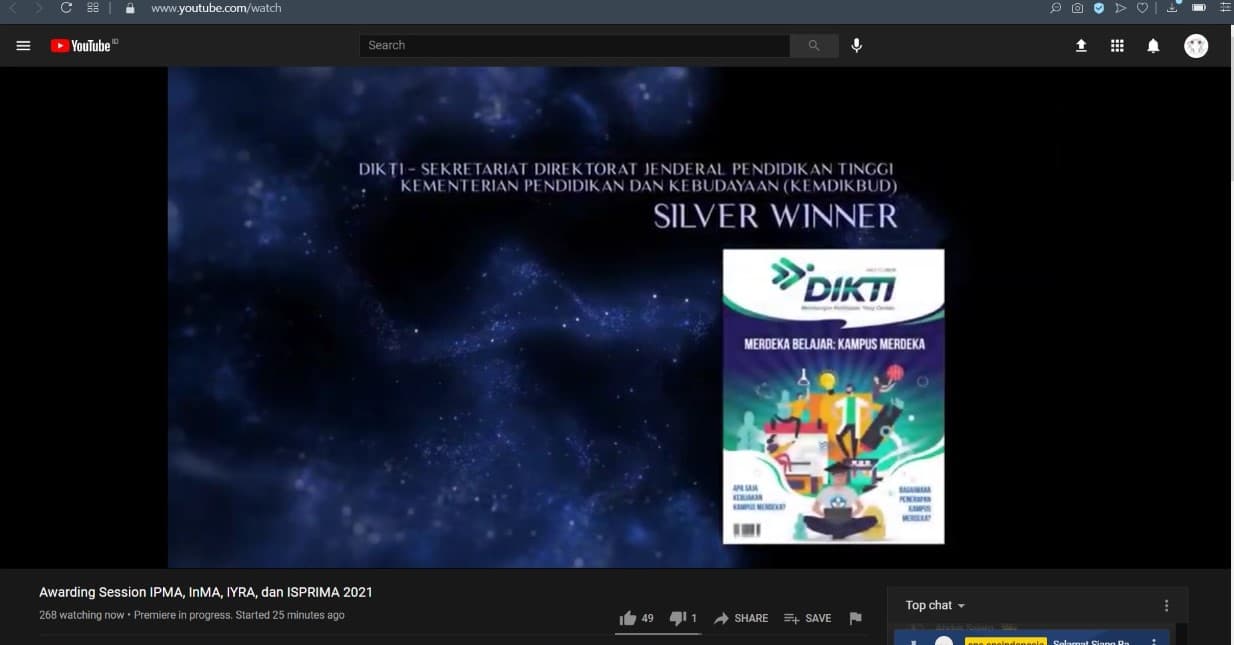Report the video using the flag icon

click(856, 618)
